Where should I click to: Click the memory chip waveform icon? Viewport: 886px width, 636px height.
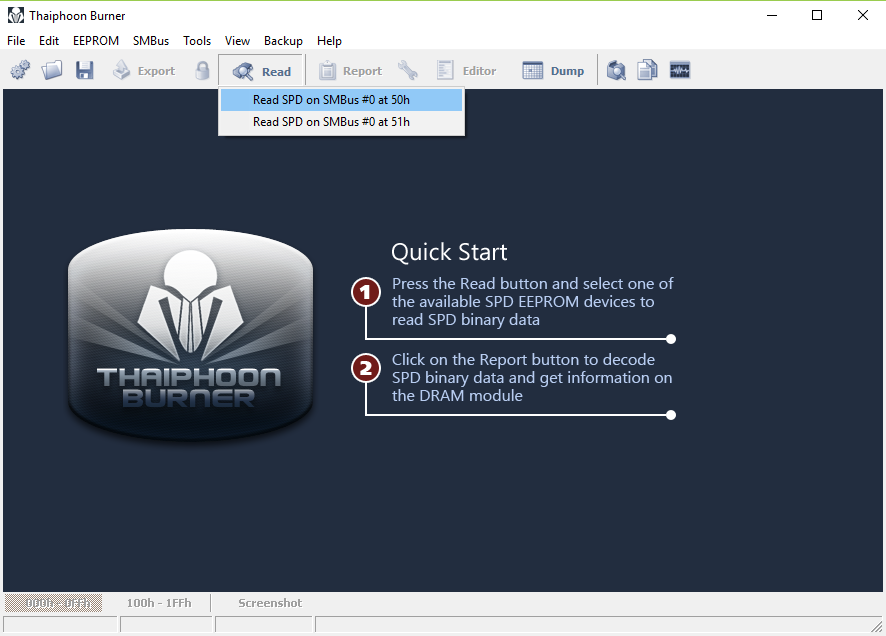[x=680, y=71]
